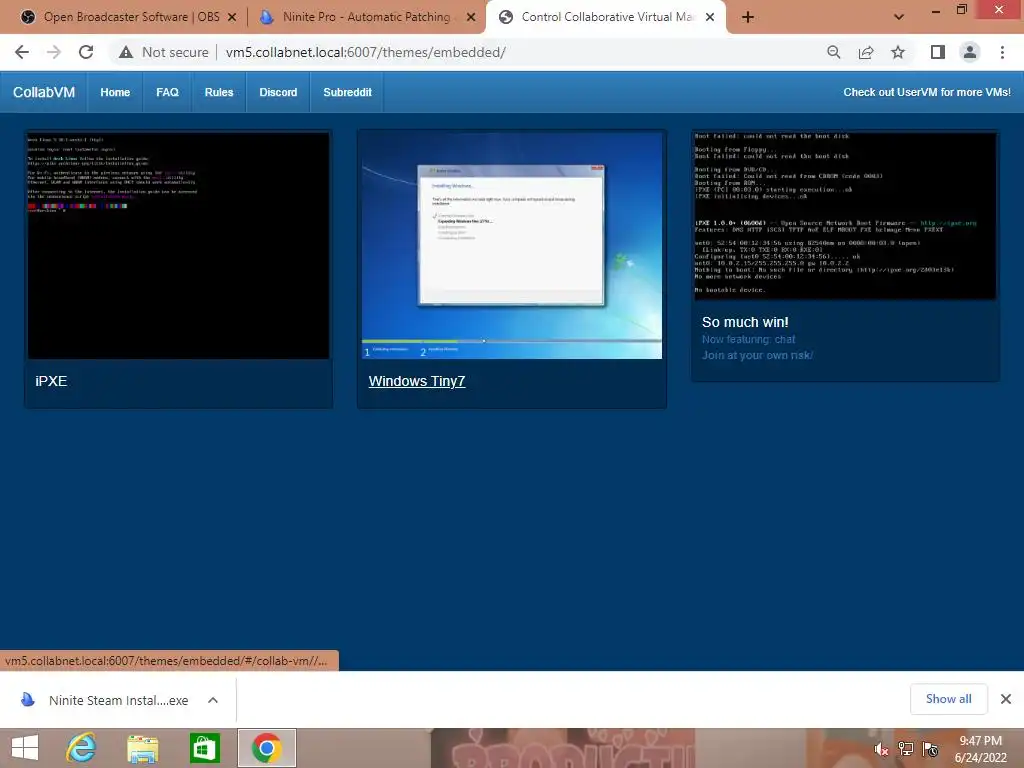Close the downloads bar
This screenshot has height=768, width=1024.
[x=1006, y=699]
